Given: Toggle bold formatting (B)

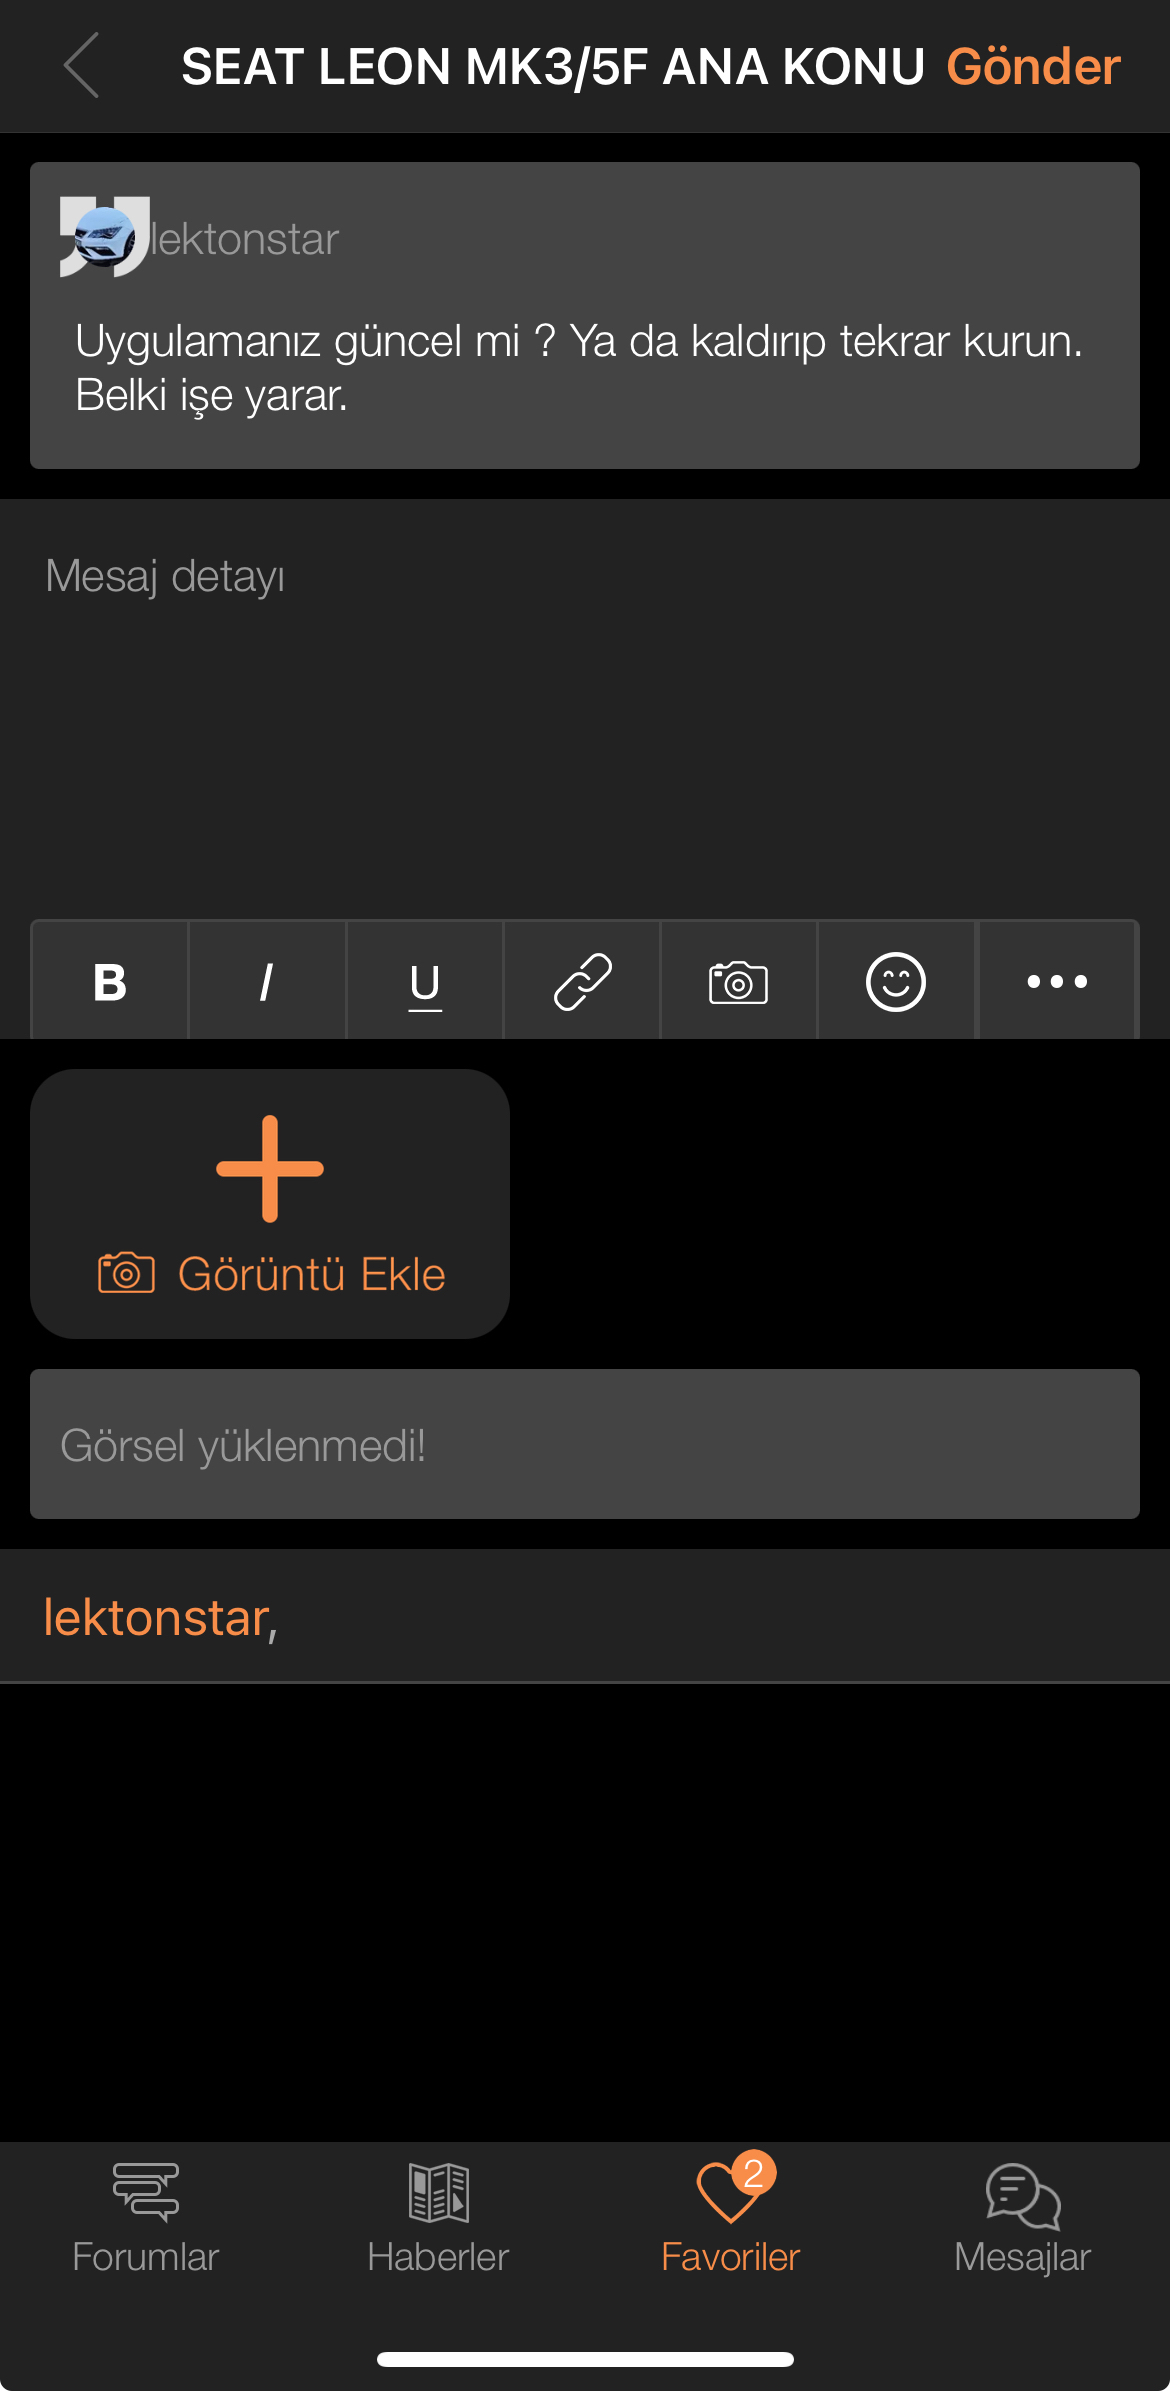Looking at the screenshot, I should point(110,981).
